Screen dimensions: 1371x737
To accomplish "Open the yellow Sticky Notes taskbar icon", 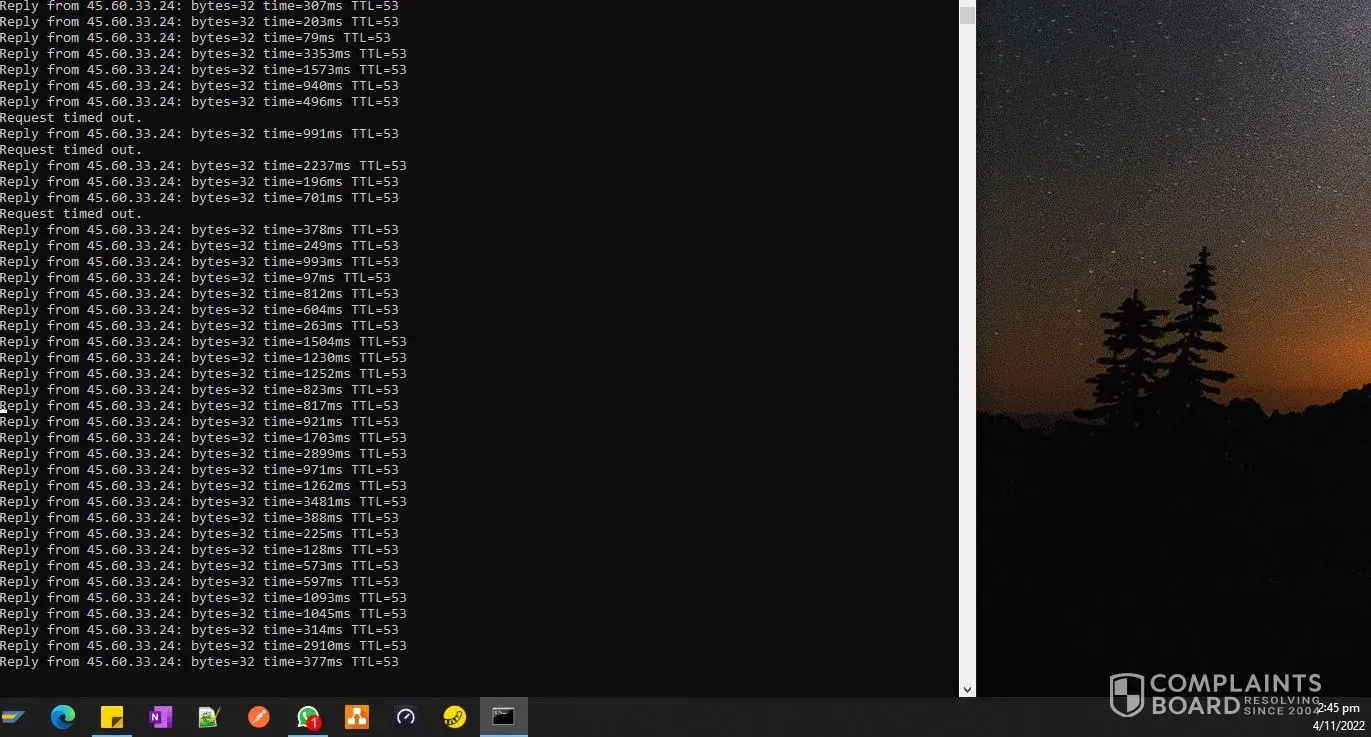I will point(112,717).
